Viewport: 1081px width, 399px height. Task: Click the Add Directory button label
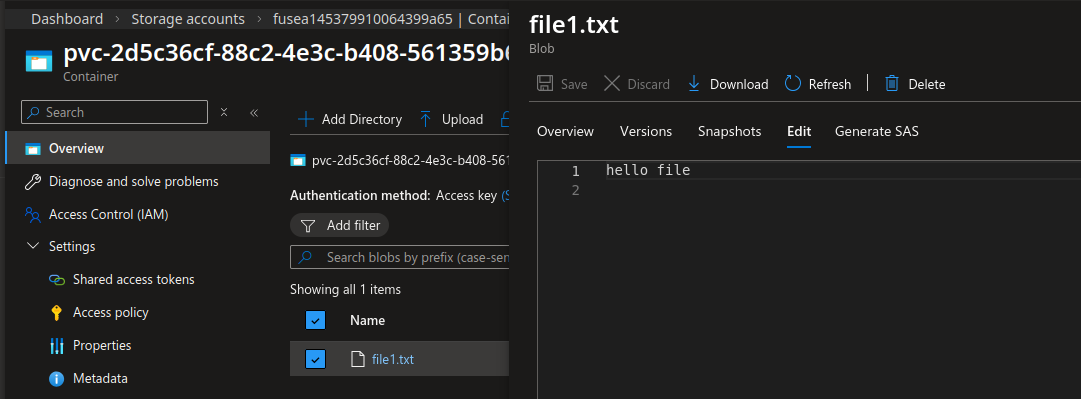tap(362, 119)
